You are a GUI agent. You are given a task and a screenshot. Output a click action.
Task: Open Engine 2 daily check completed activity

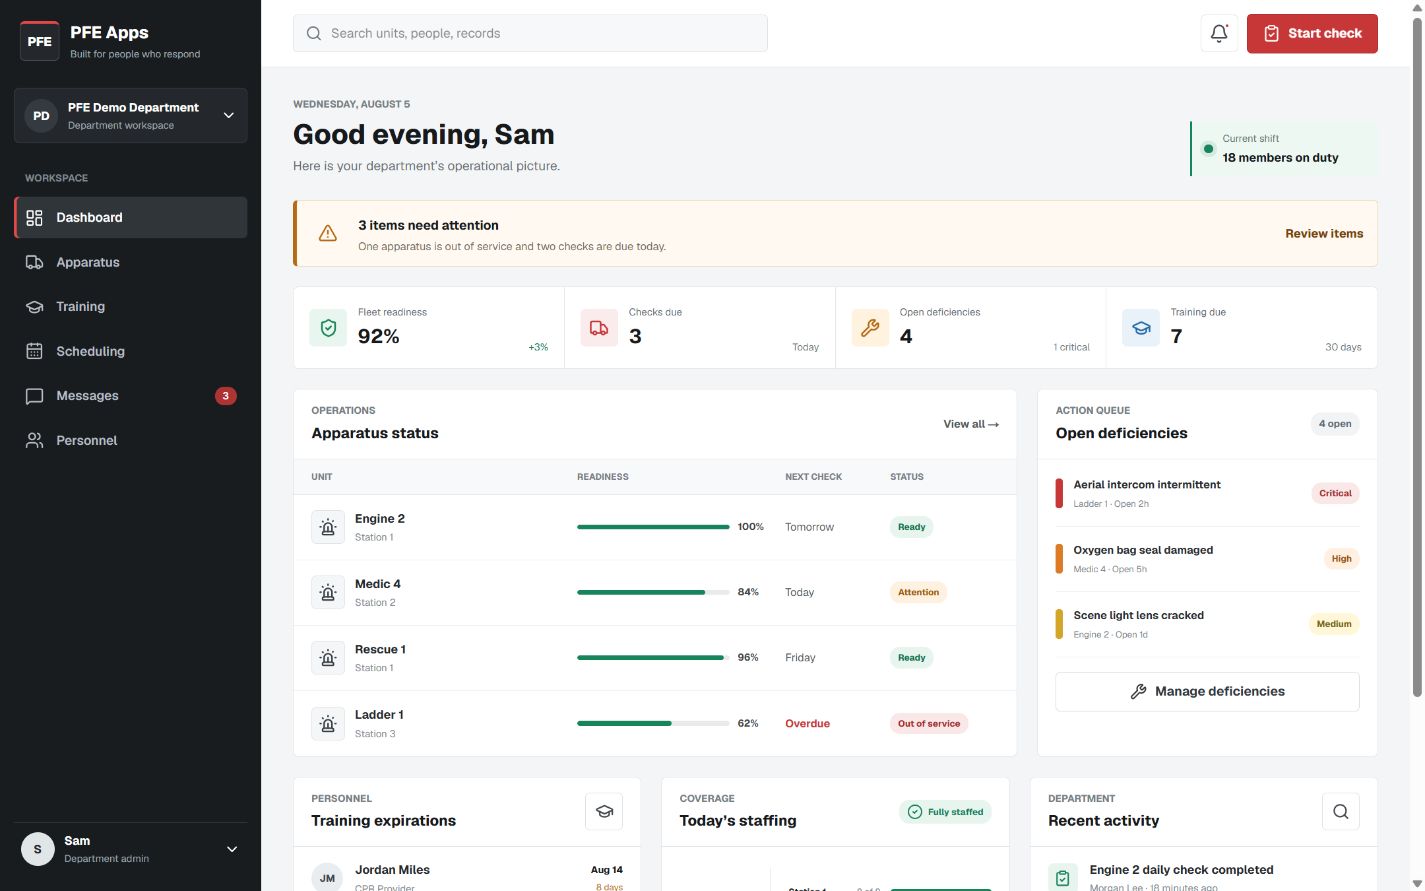tap(1204, 876)
